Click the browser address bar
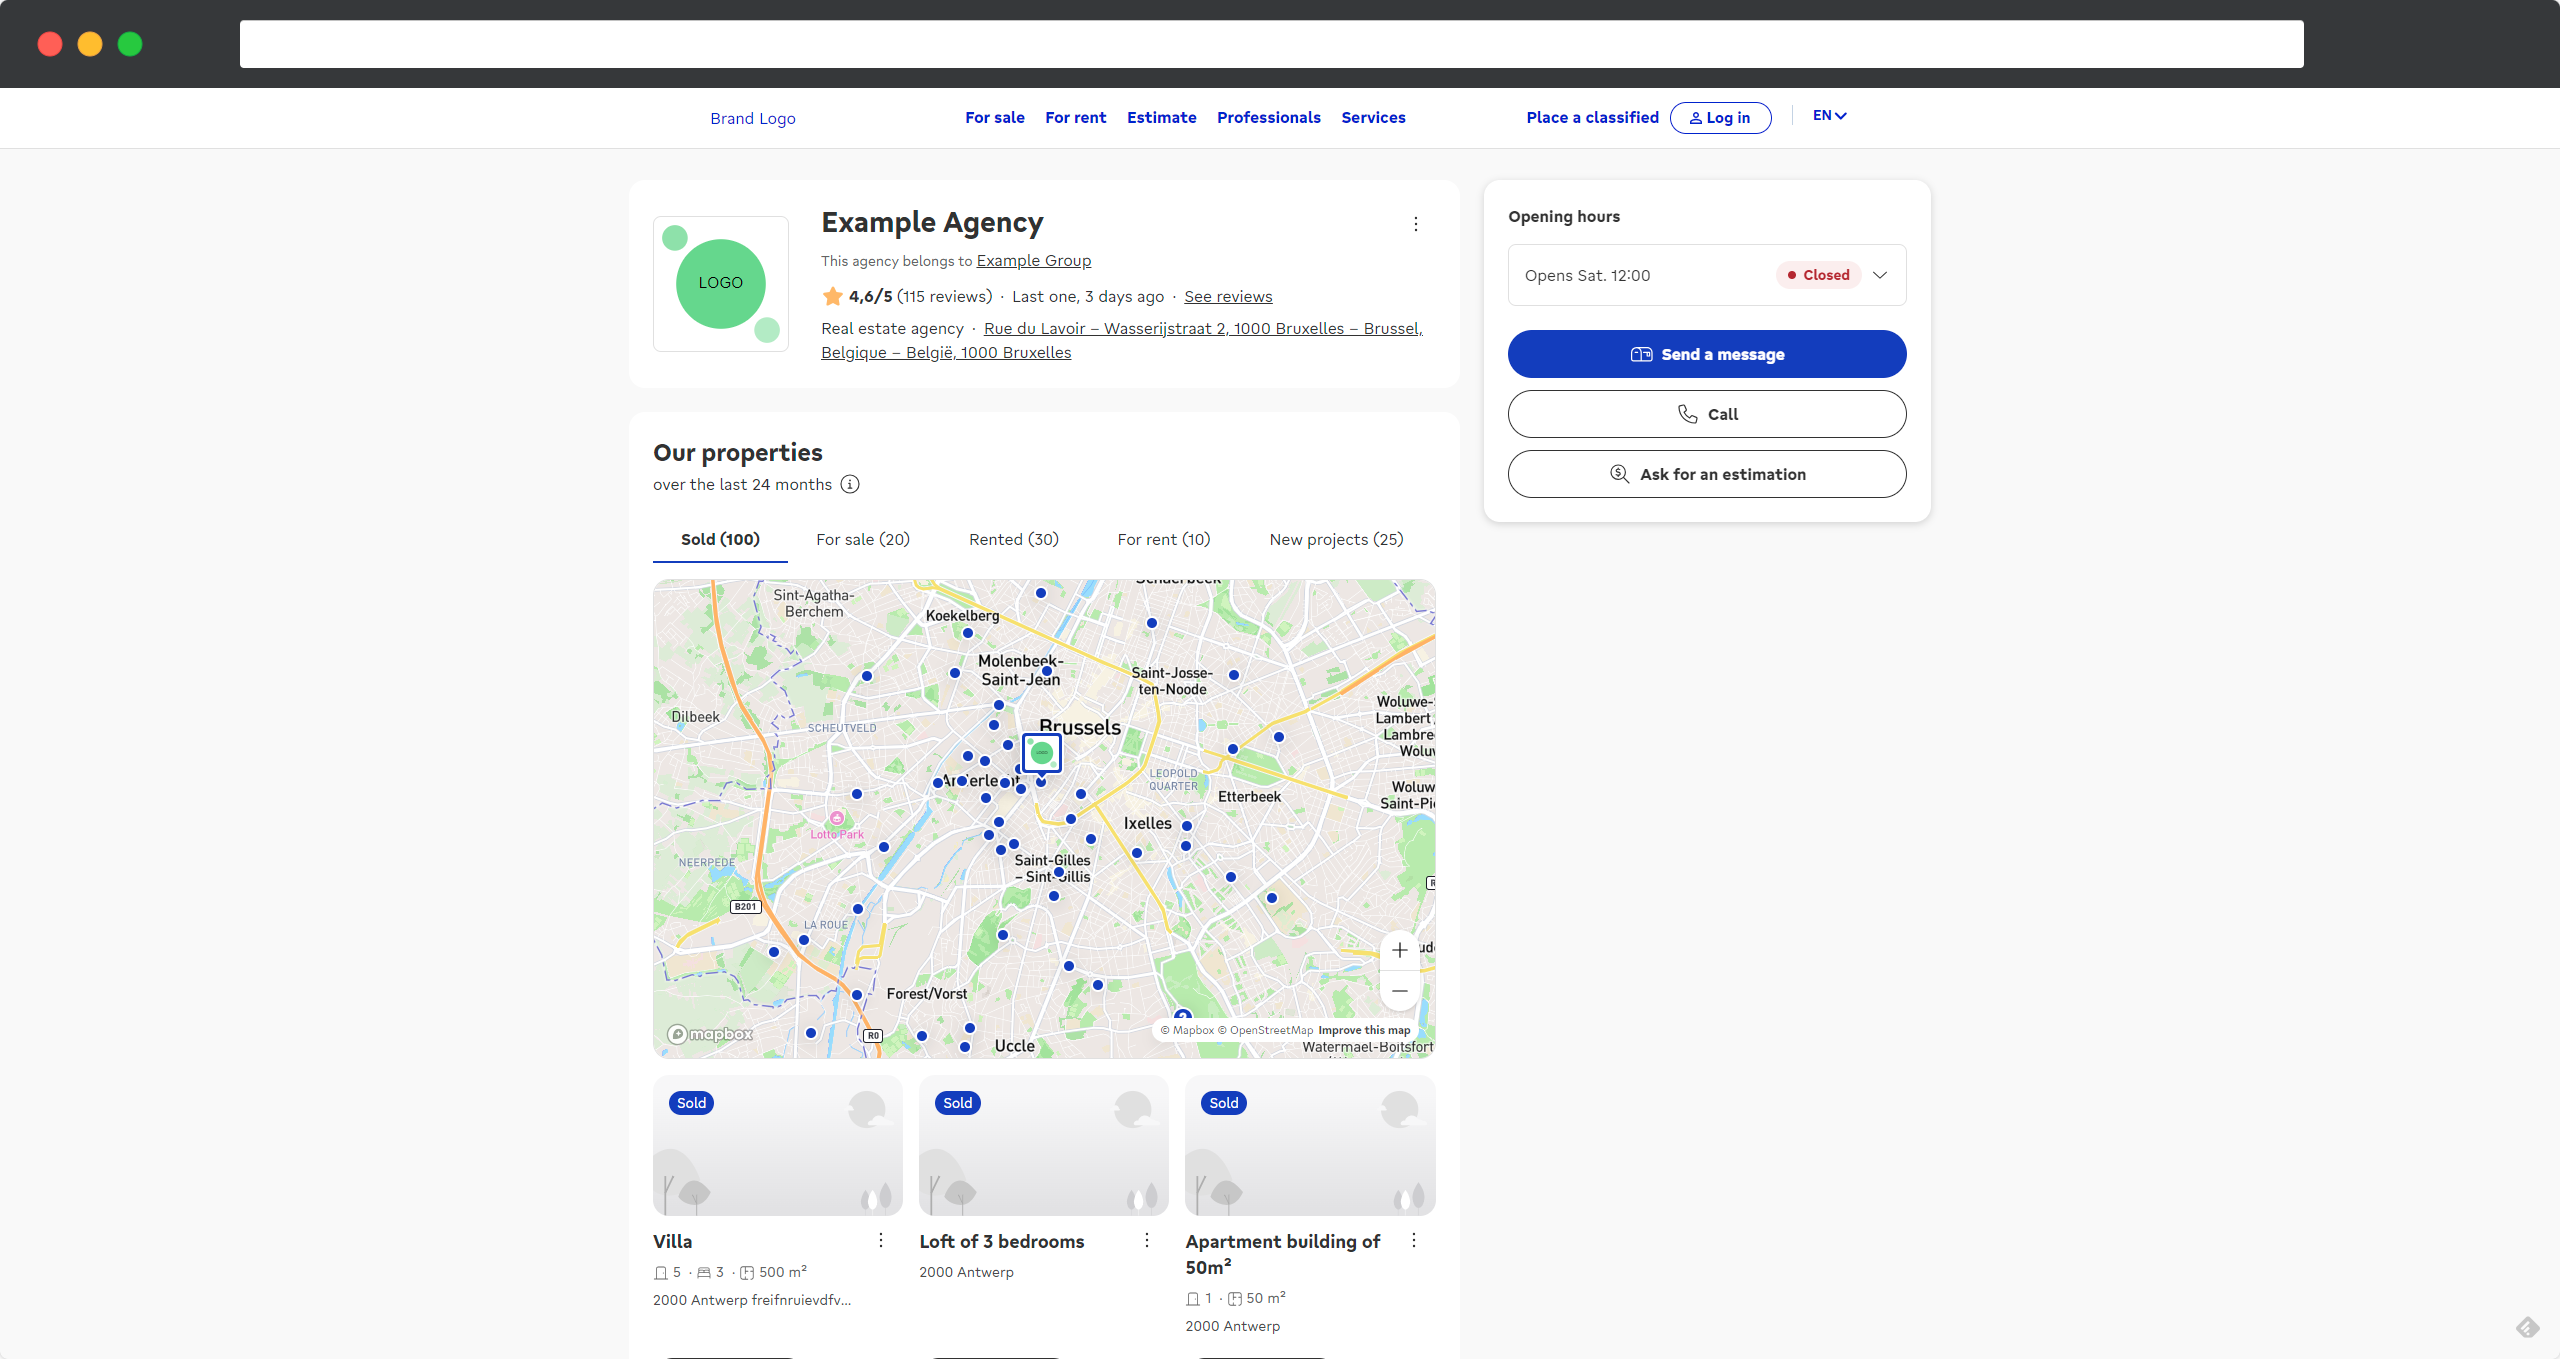 point(1271,44)
